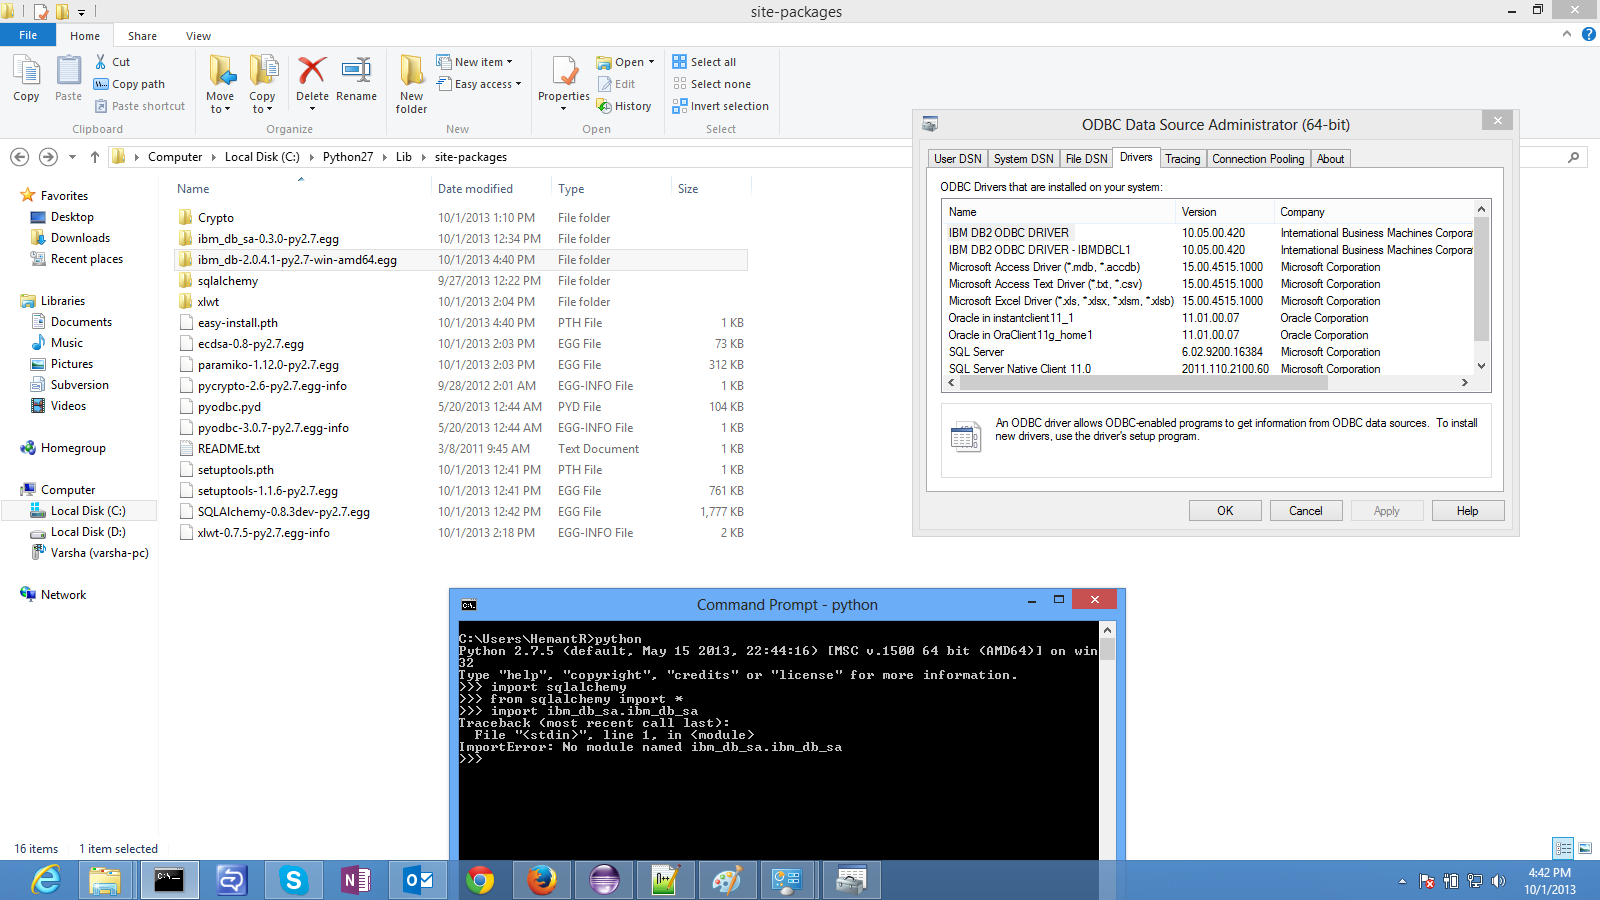Create a New folder from the ribbon

click(x=411, y=85)
